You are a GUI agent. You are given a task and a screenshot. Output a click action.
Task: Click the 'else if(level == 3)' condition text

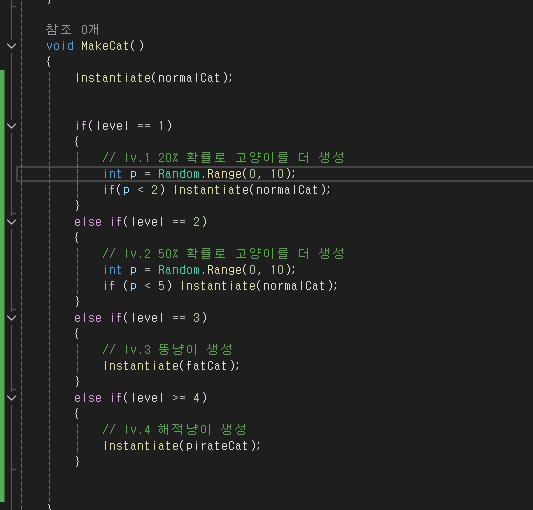[x=141, y=318]
